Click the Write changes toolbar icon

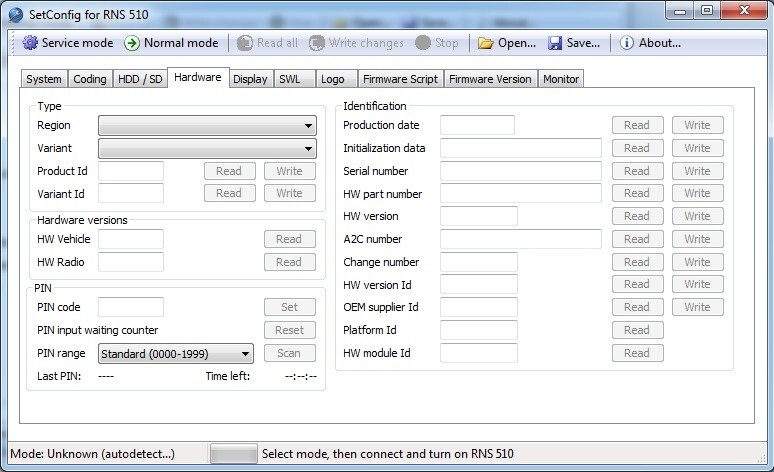[317, 43]
